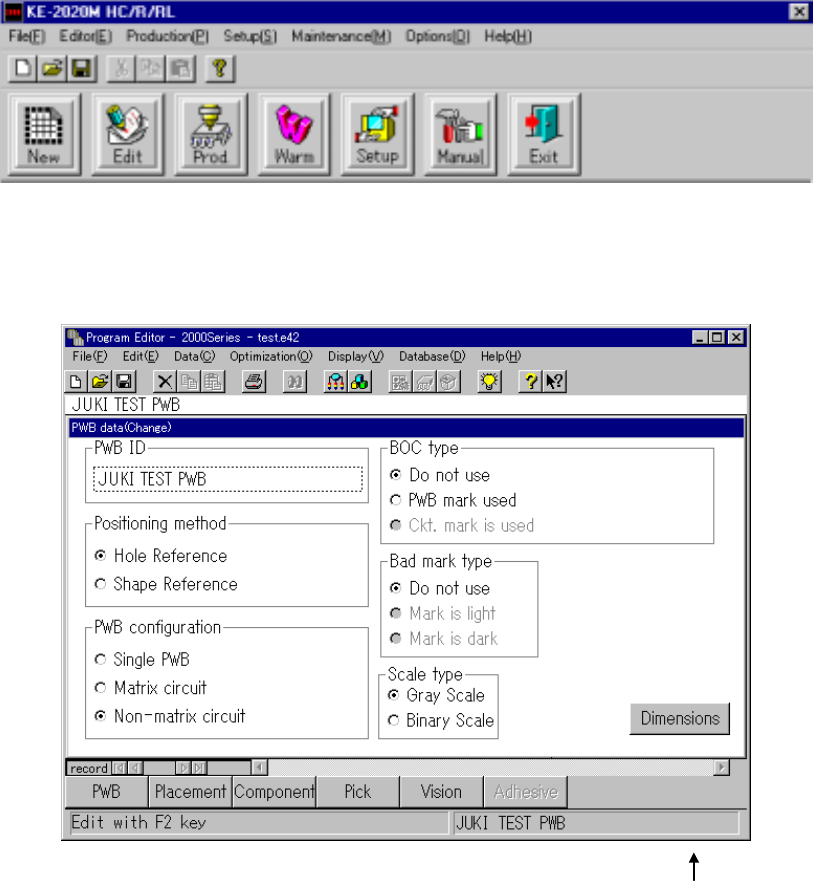Click New document icon in Program Editor toolbar
Viewport: 813px width, 882px height.
click(x=76, y=381)
